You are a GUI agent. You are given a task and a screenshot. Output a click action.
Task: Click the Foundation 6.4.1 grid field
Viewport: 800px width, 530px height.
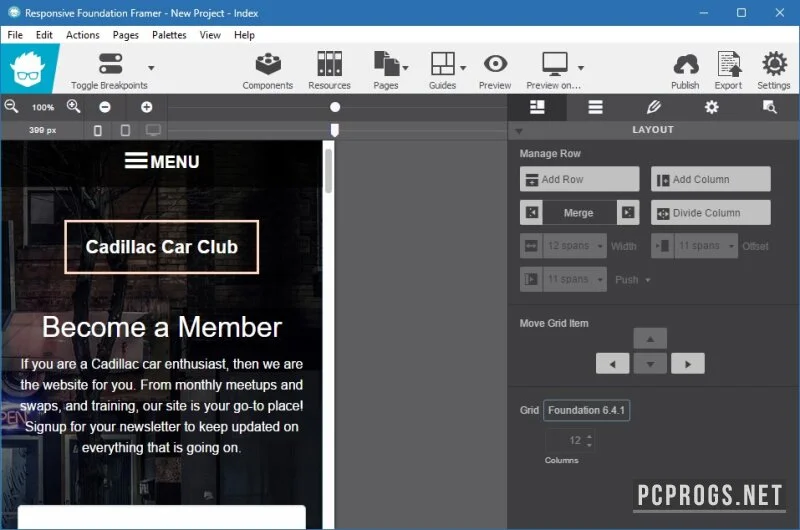coord(586,411)
